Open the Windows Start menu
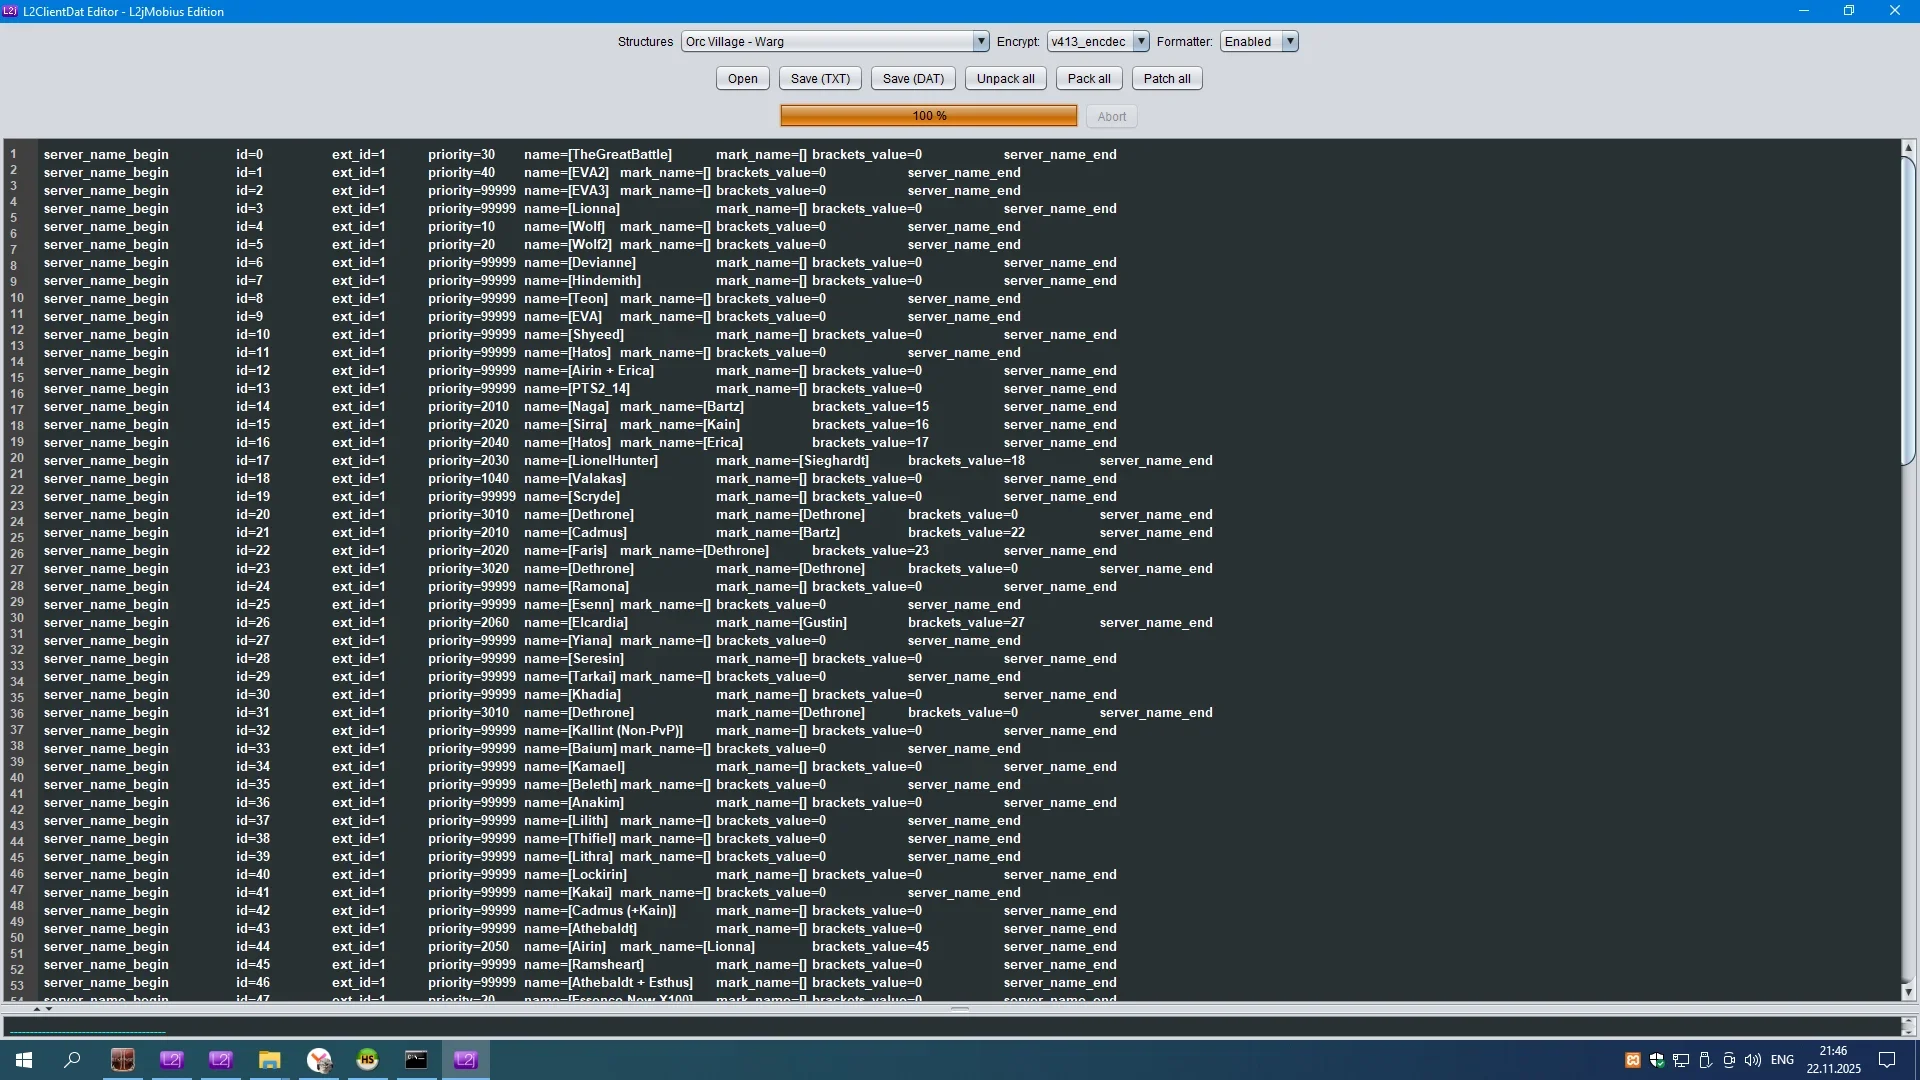 click(x=24, y=1060)
